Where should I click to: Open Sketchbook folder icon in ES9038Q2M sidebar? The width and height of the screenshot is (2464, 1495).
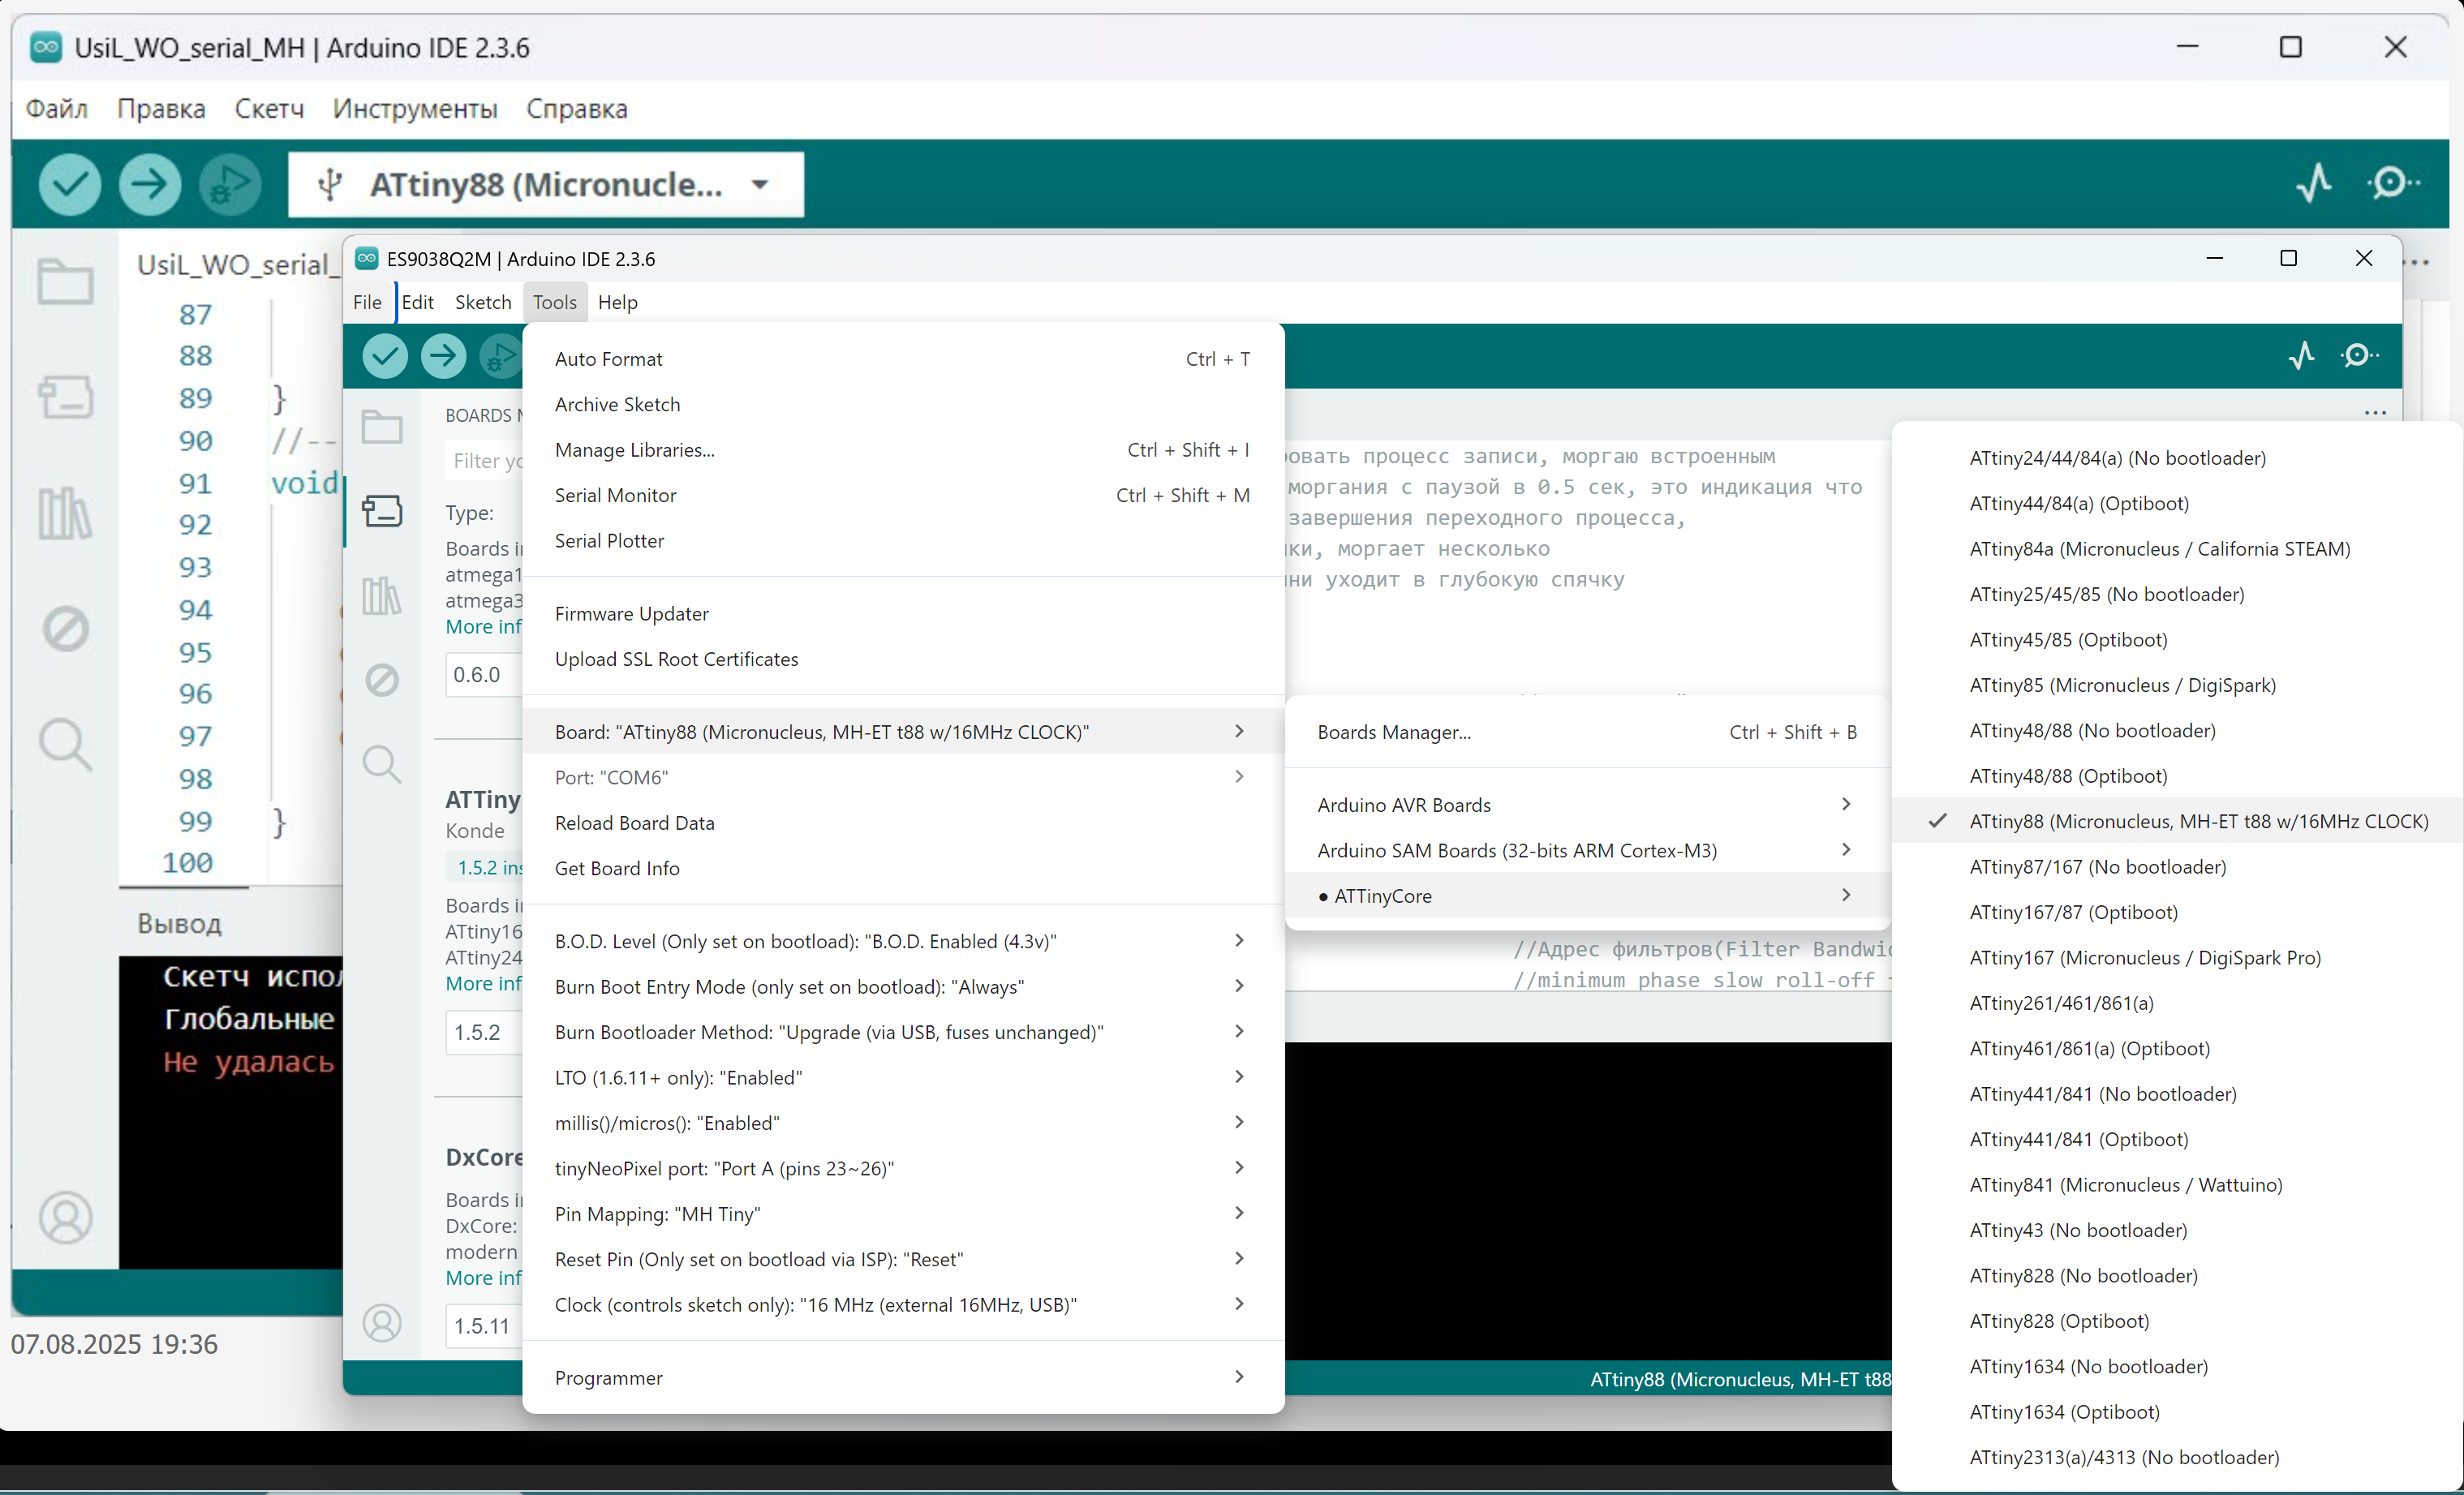tap(382, 427)
